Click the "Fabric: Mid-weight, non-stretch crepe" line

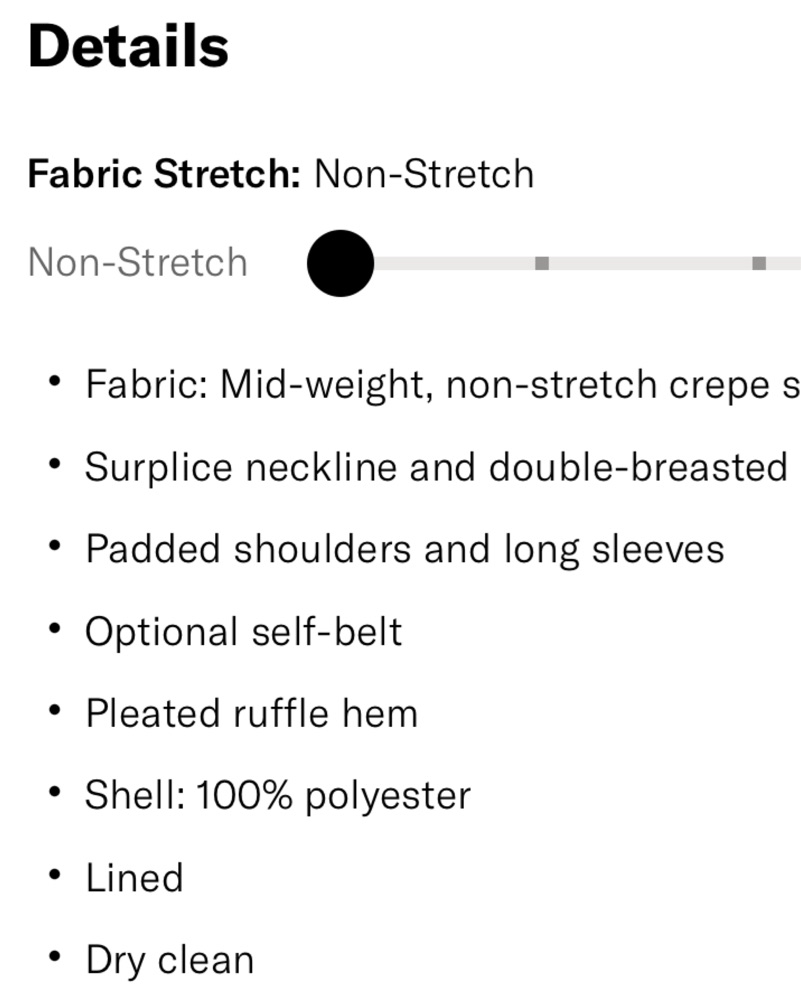[442, 385]
